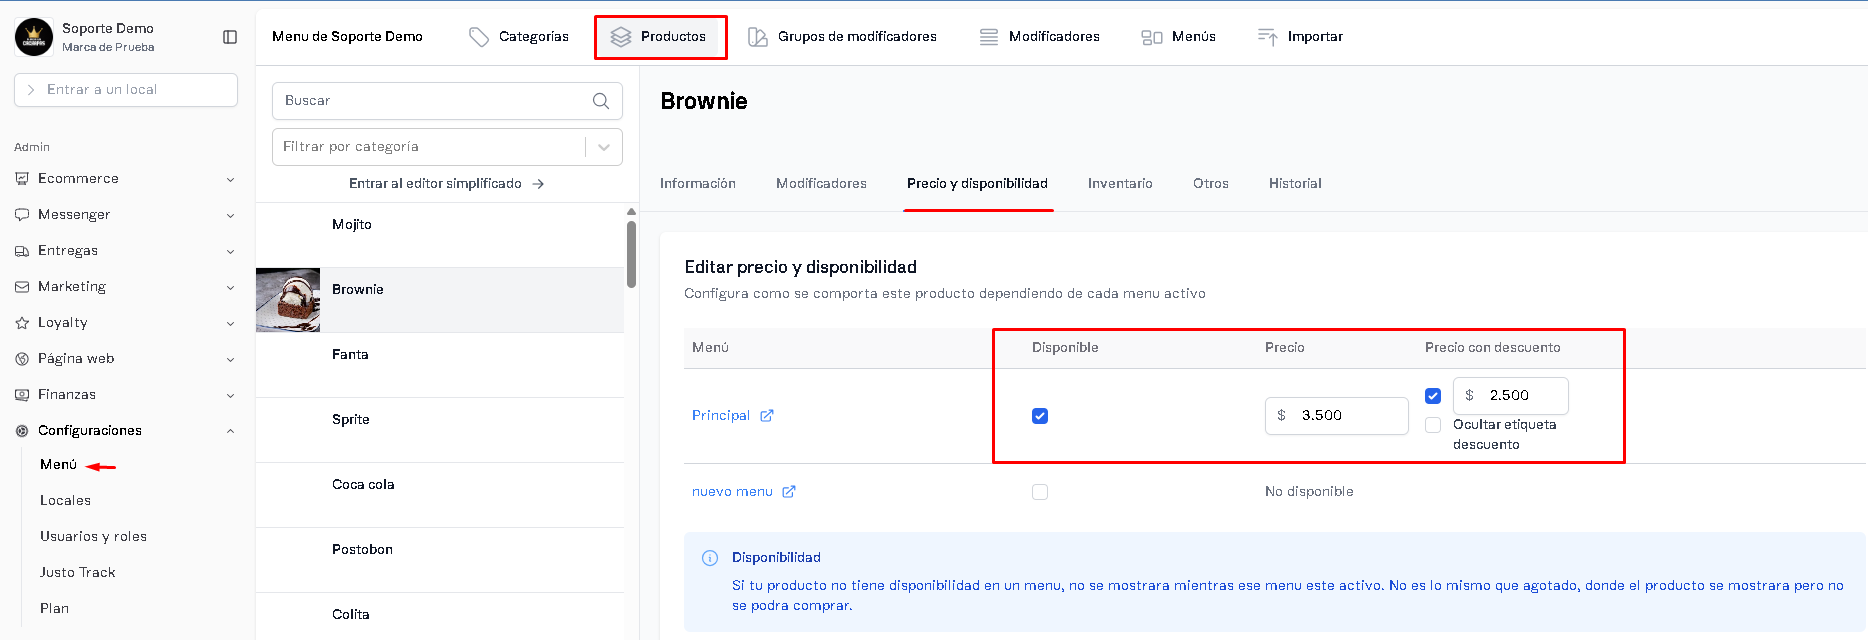The width and height of the screenshot is (1868, 640).
Task: Collapse the sidebar panel icon
Action: click(230, 37)
